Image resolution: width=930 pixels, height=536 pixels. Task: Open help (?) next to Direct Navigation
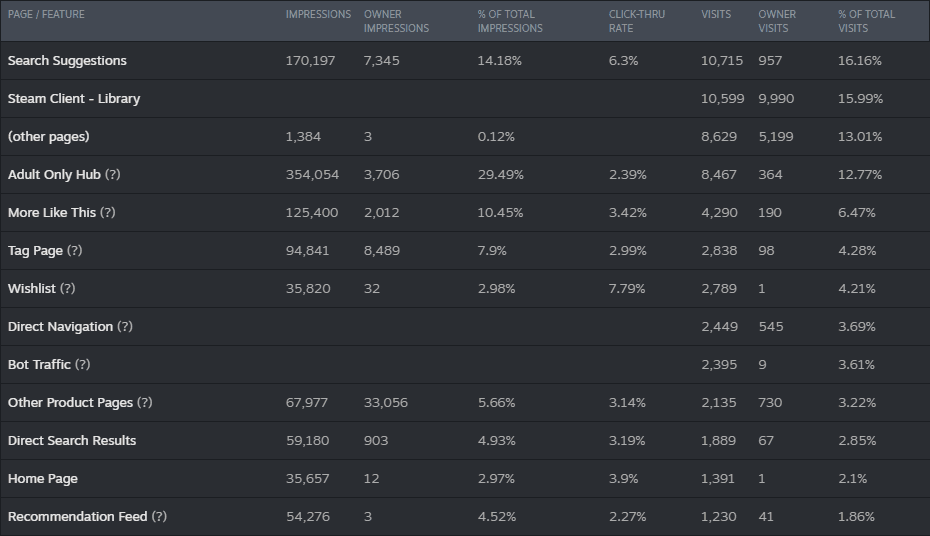[125, 326]
